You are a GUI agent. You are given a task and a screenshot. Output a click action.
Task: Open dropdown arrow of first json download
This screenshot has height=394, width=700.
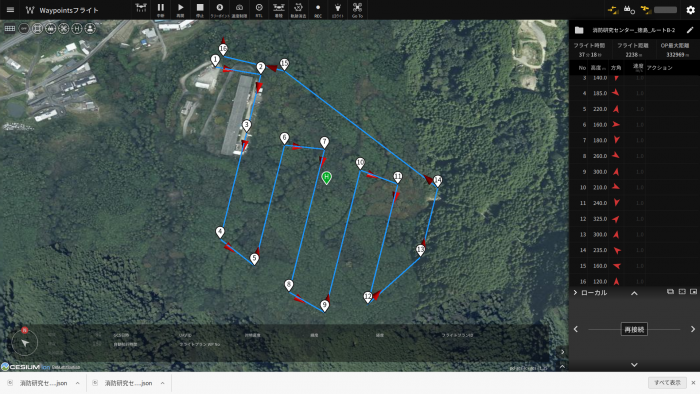[x=77, y=383]
